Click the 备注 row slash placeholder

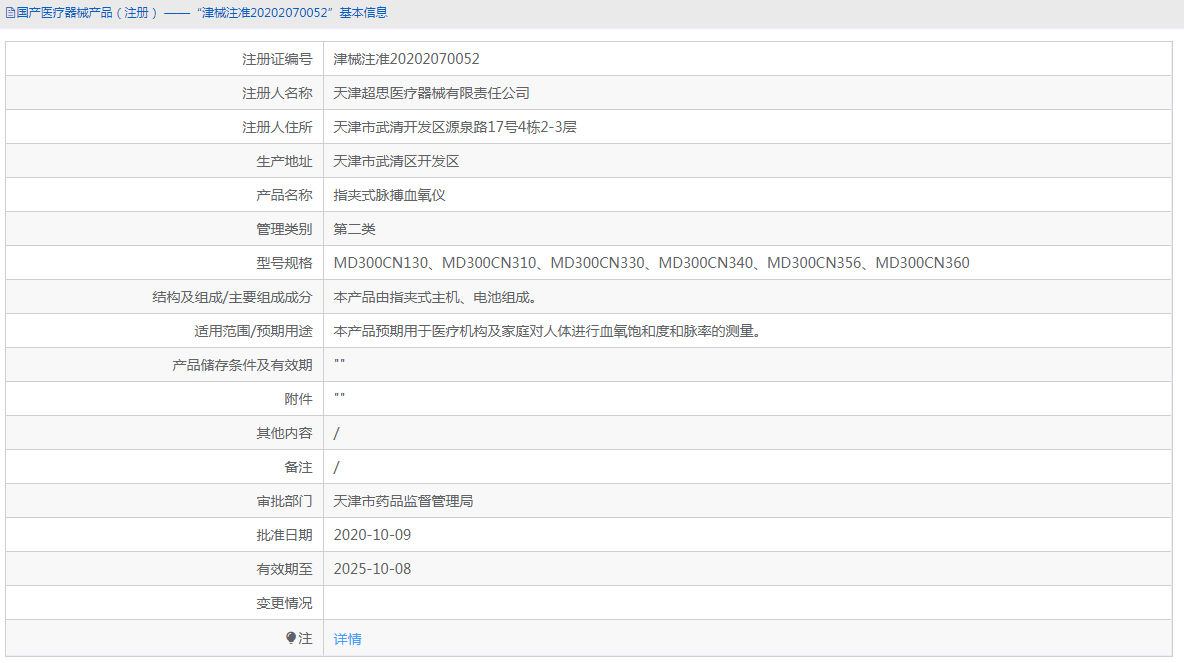point(336,466)
